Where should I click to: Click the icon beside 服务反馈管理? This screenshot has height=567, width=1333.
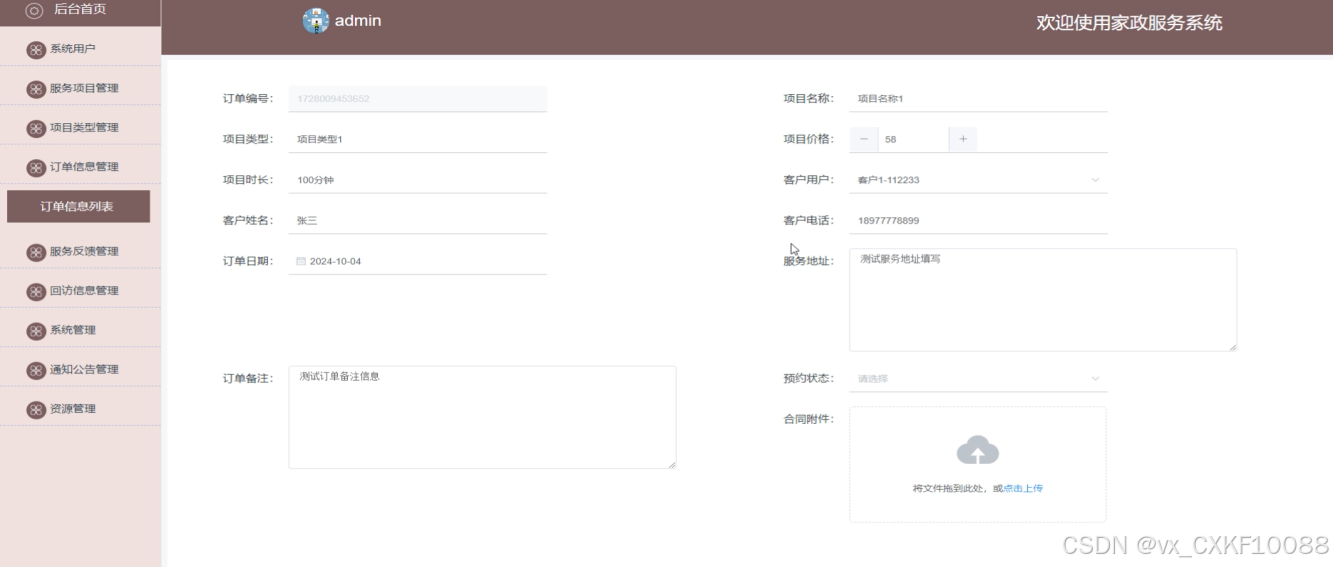(x=36, y=252)
